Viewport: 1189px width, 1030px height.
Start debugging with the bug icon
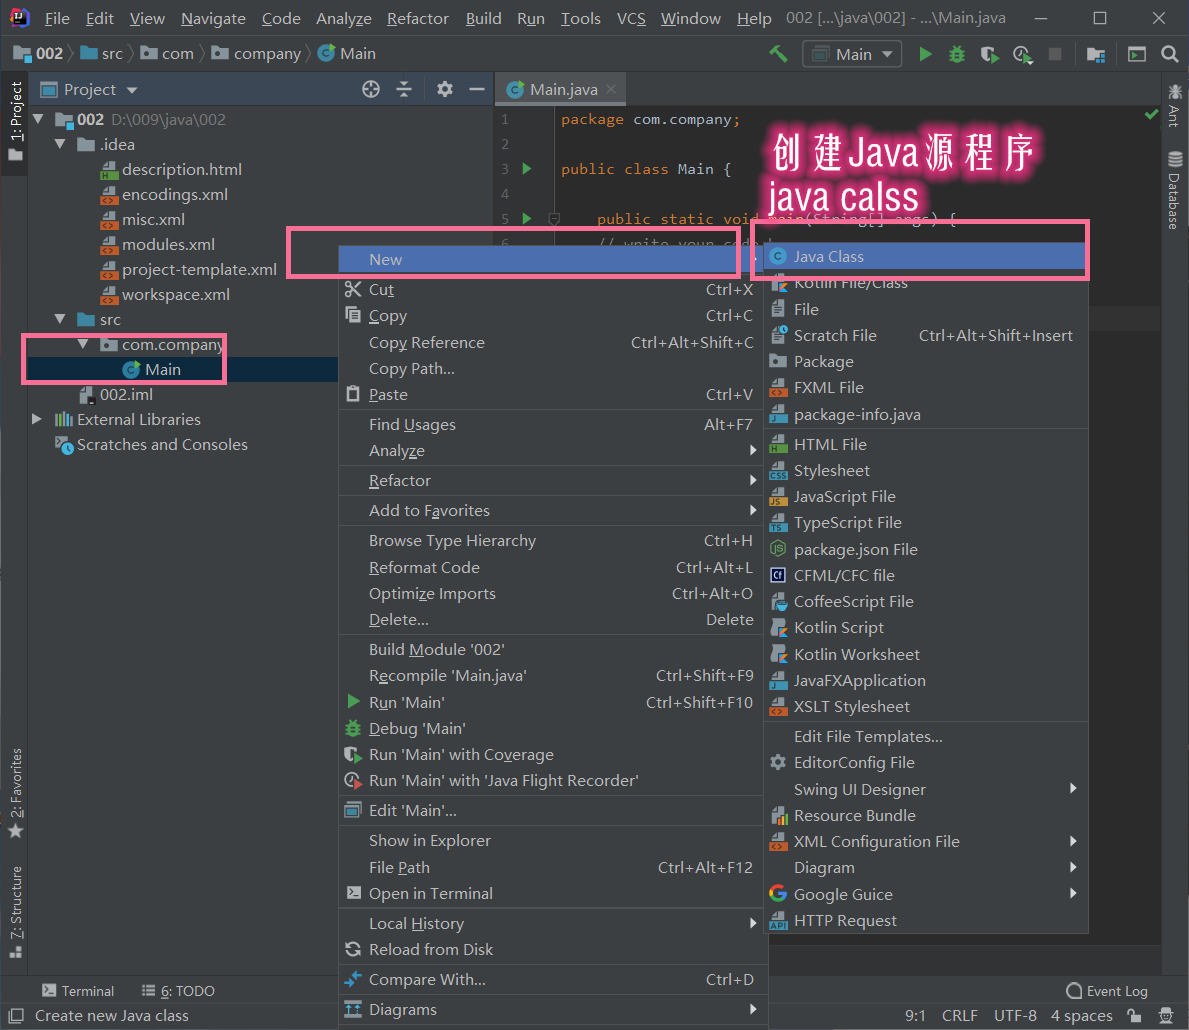pos(957,54)
